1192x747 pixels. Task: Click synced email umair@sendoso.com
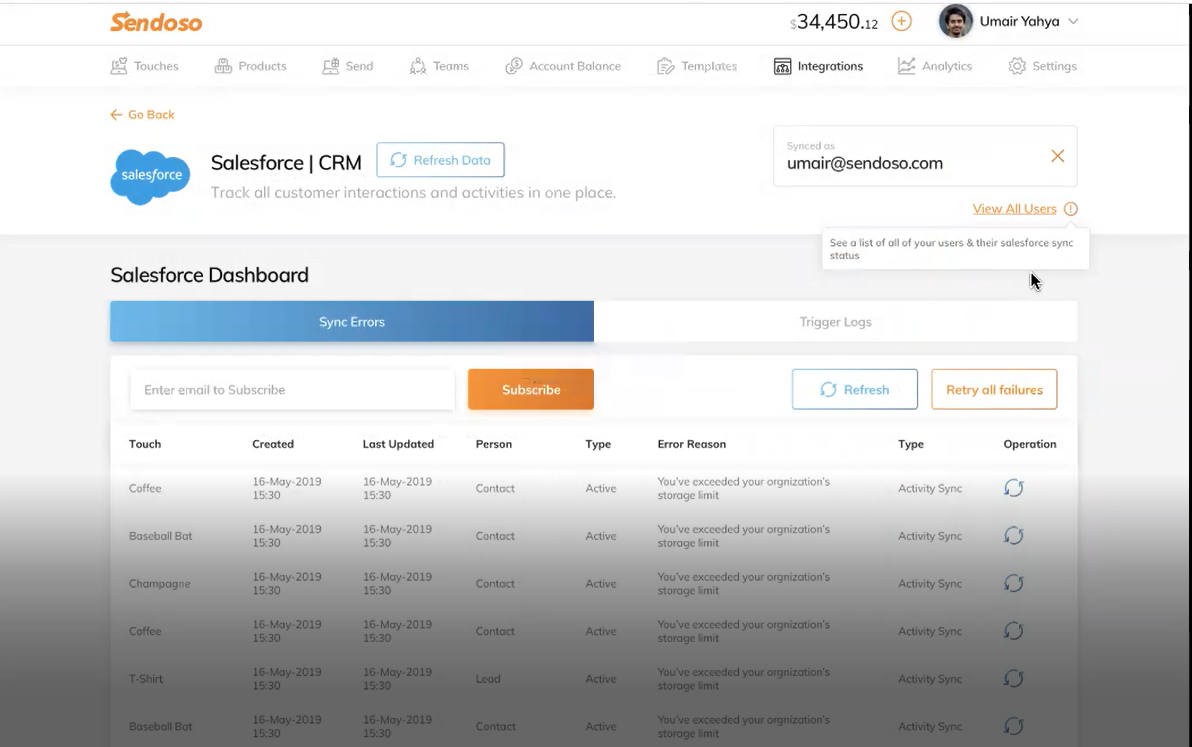[x=864, y=163]
